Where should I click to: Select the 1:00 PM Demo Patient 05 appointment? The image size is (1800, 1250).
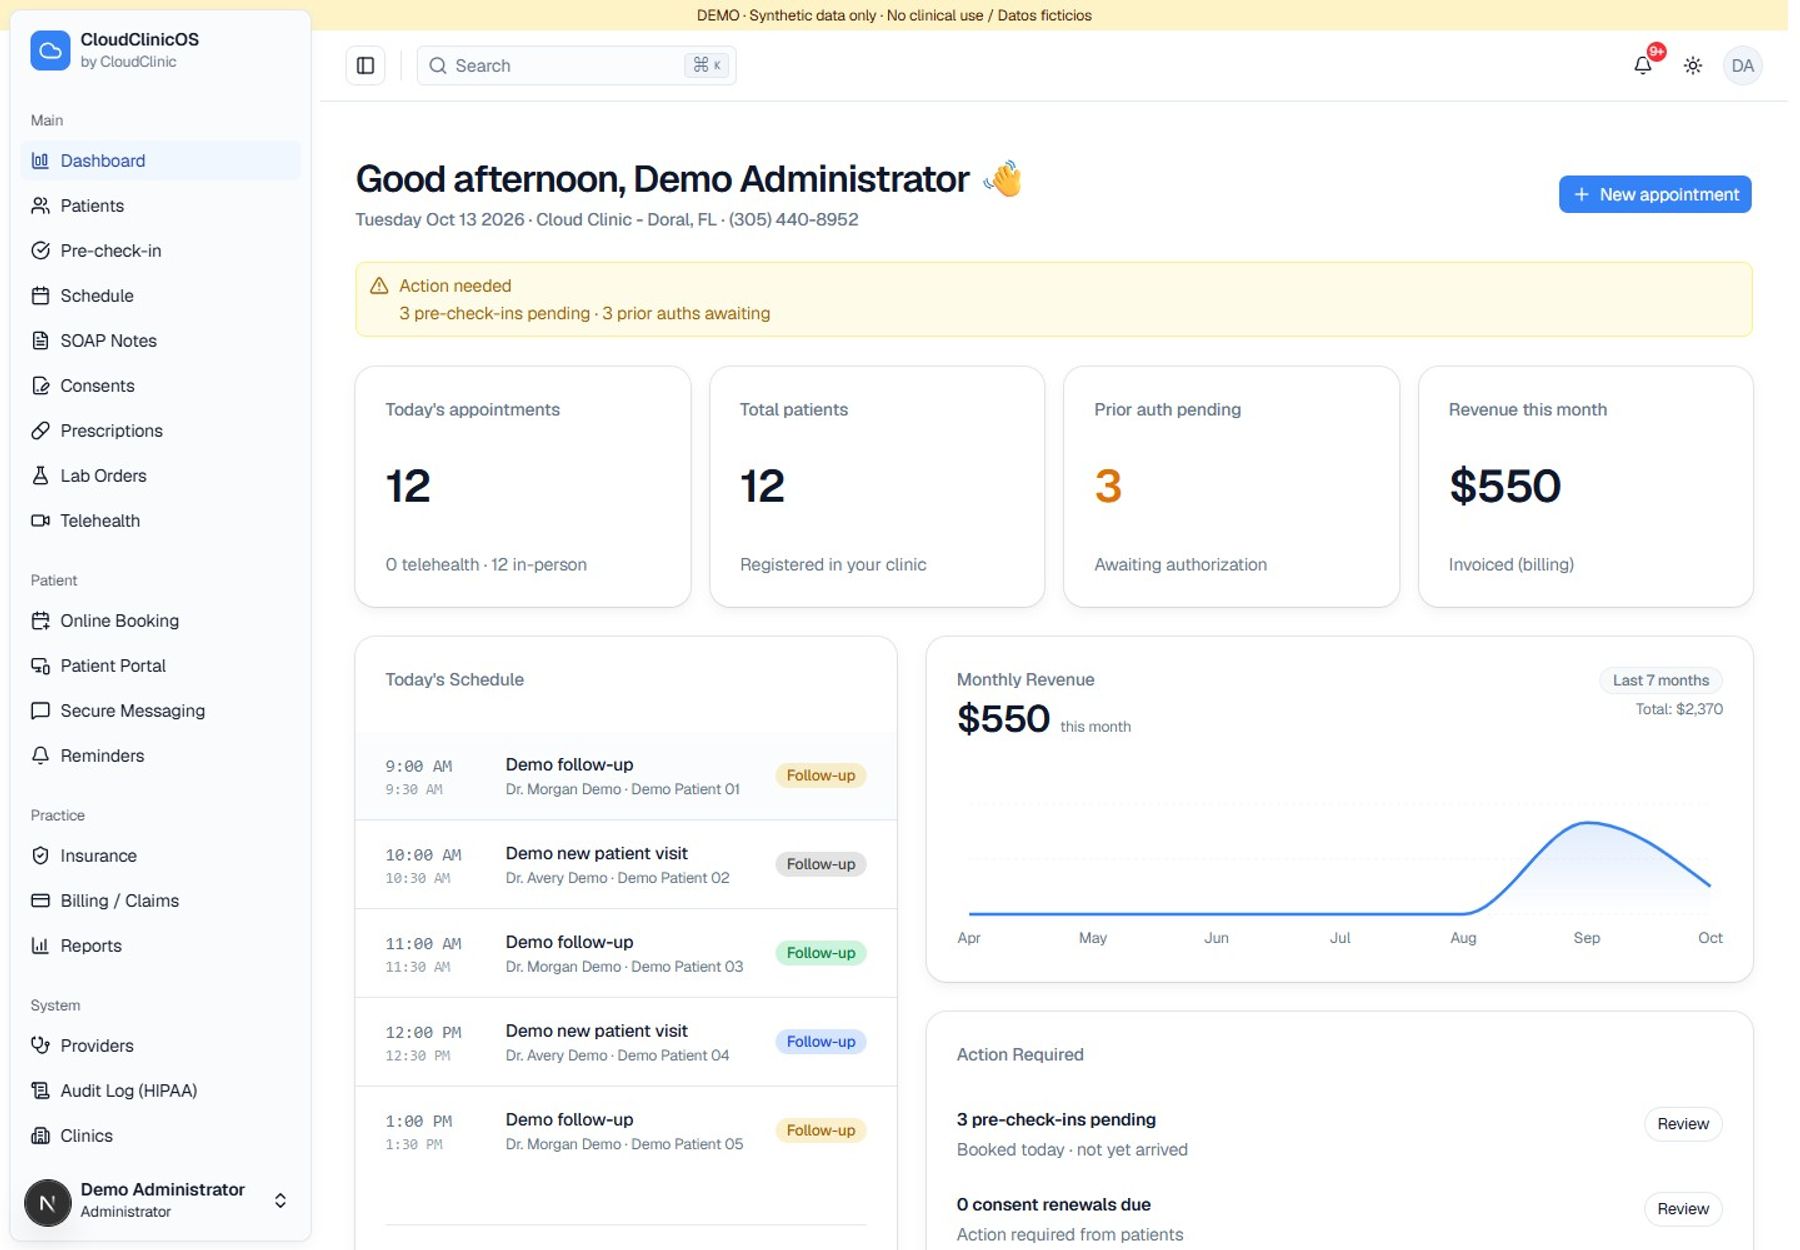626,1131
